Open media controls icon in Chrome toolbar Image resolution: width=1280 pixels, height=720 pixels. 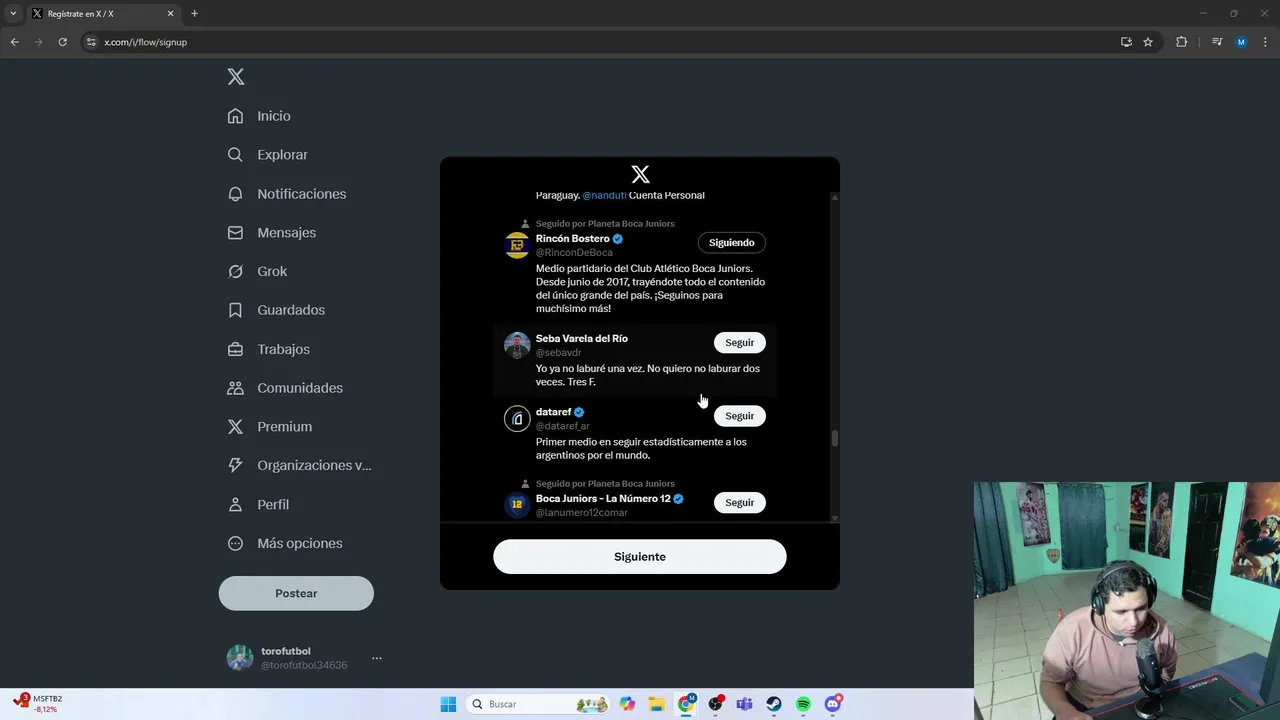pyautogui.click(x=1217, y=42)
